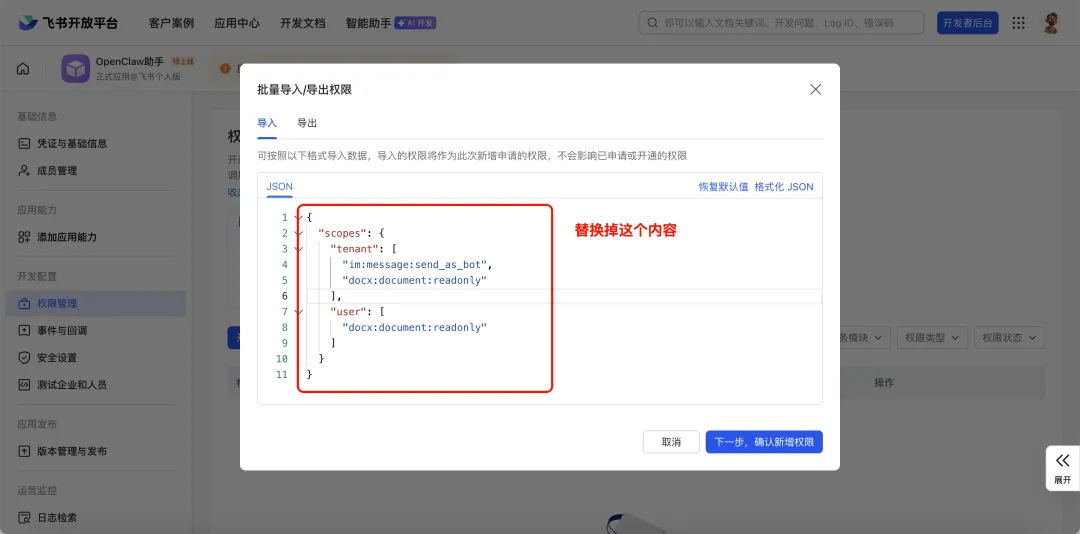This screenshot has height=534, width=1080.
Task: Click the search magnifier icon
Action: click(652, 23)
